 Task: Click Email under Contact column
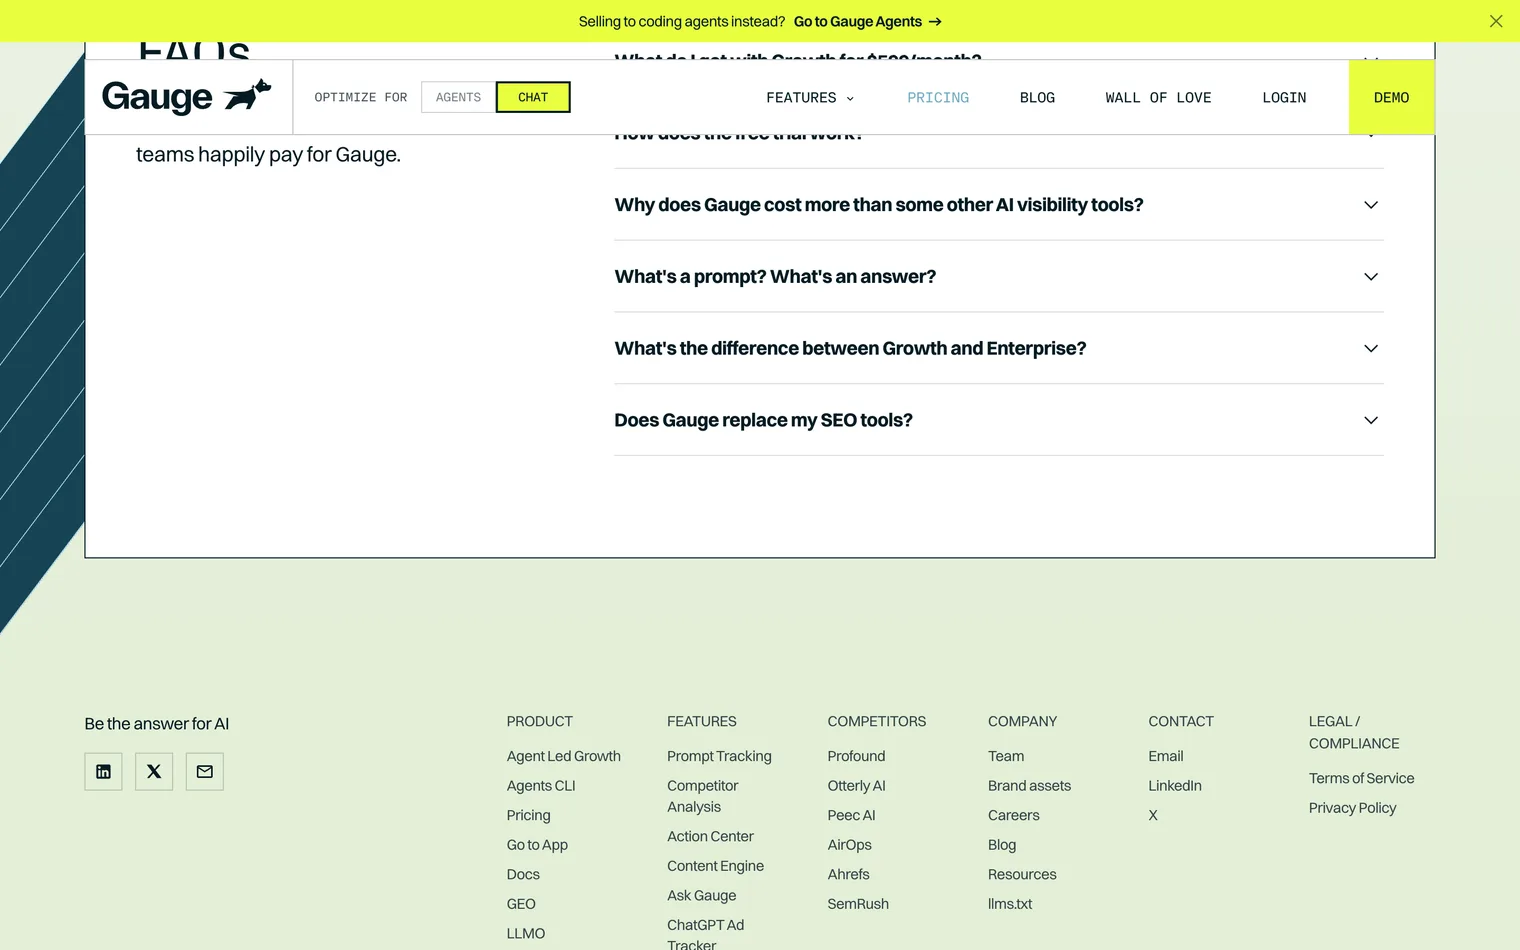click(1165, 756)
